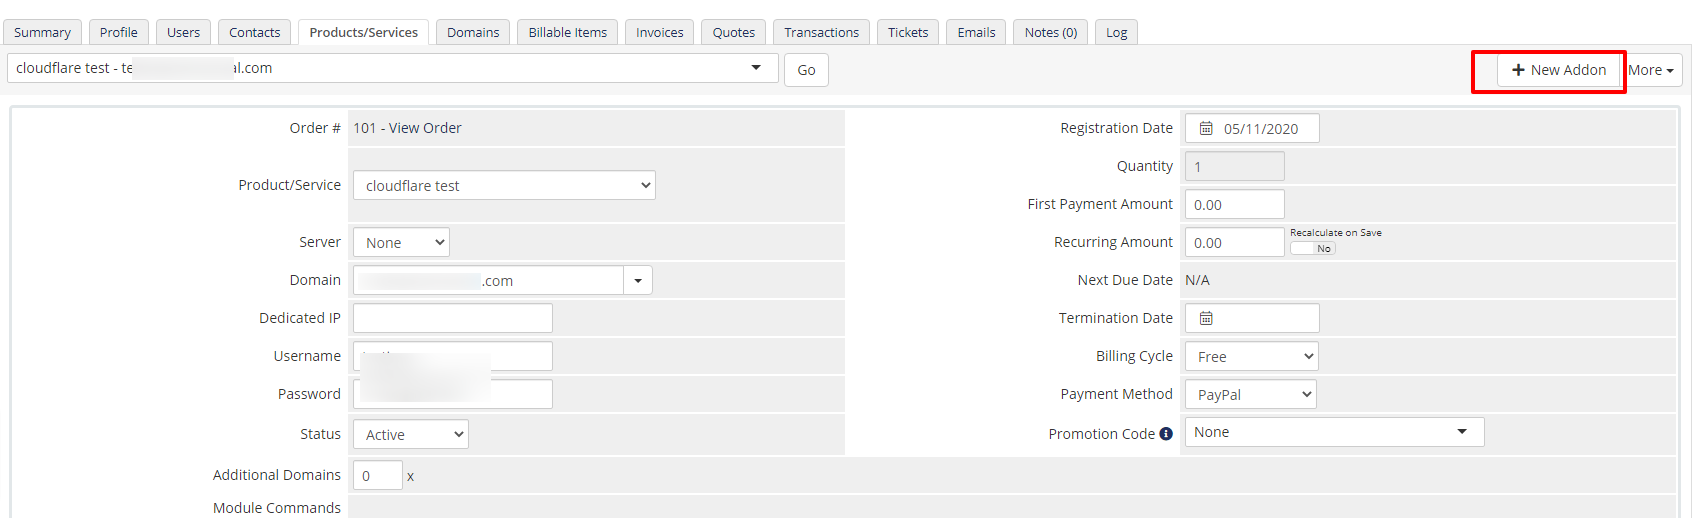This screenshot has height=518, width=1706.
Task: Open the More dropdown menu
Action: click(x=1651, y=70)
